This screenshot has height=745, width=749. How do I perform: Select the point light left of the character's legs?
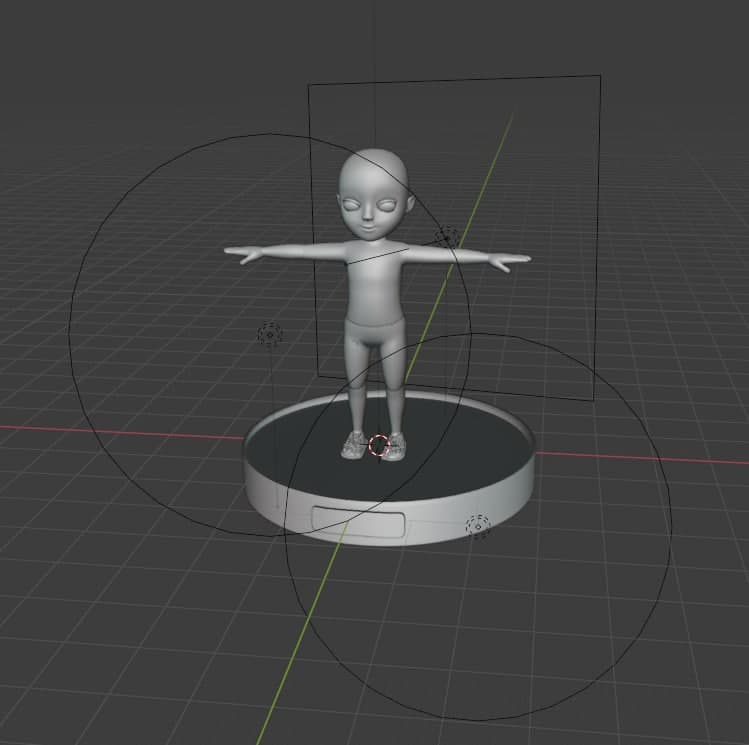coord(270,334)
